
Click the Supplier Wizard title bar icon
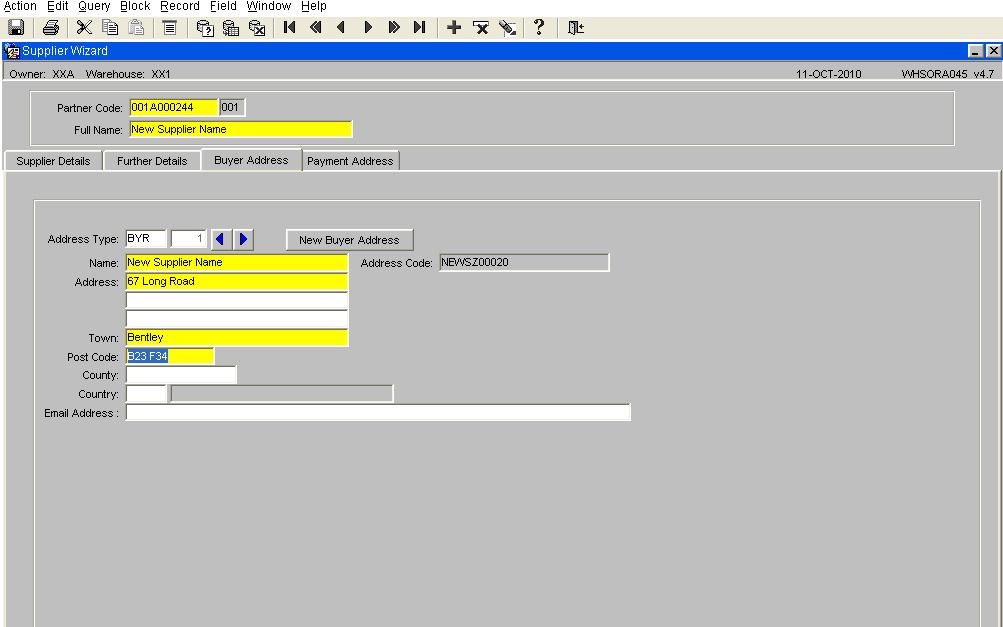click(x=12, y=51)
